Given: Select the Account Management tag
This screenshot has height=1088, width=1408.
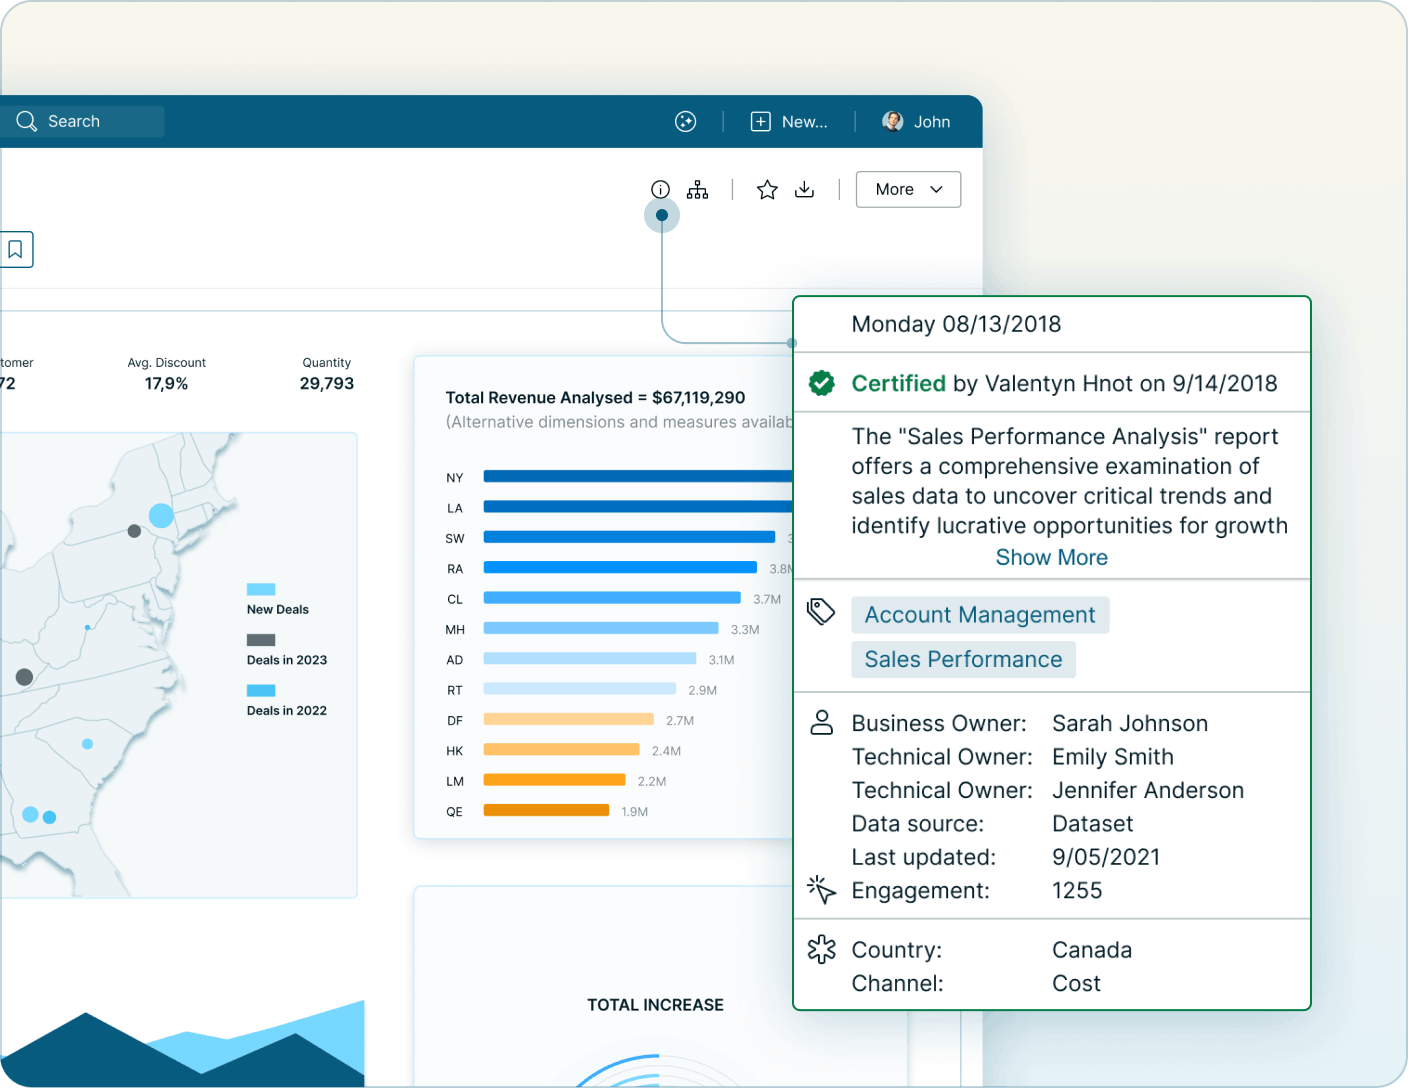Looking at the screenshot, I should coord(979,614).
